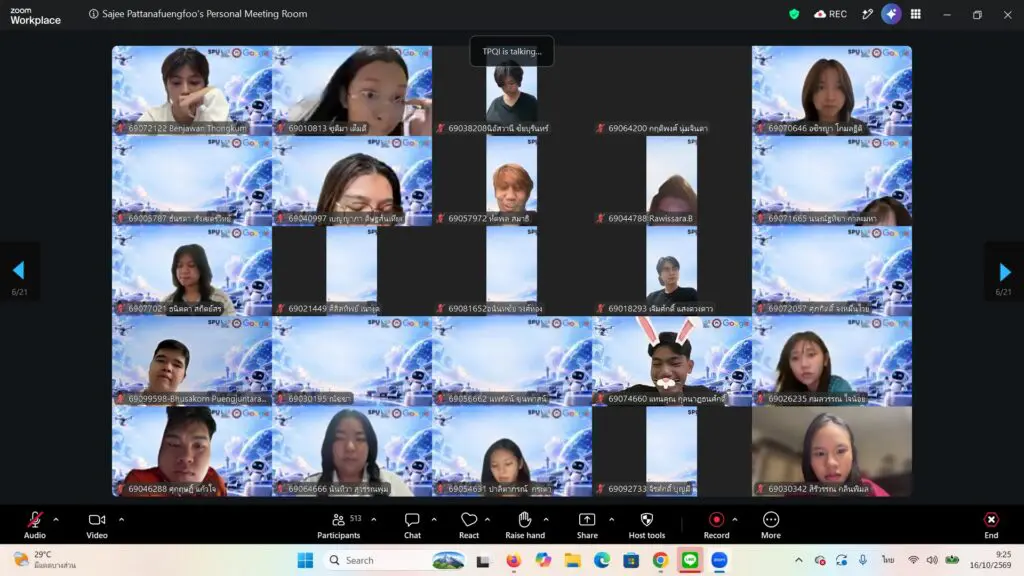Click the "TPQI is talking..." notice

pyautogui.click(x=512, y=52)
